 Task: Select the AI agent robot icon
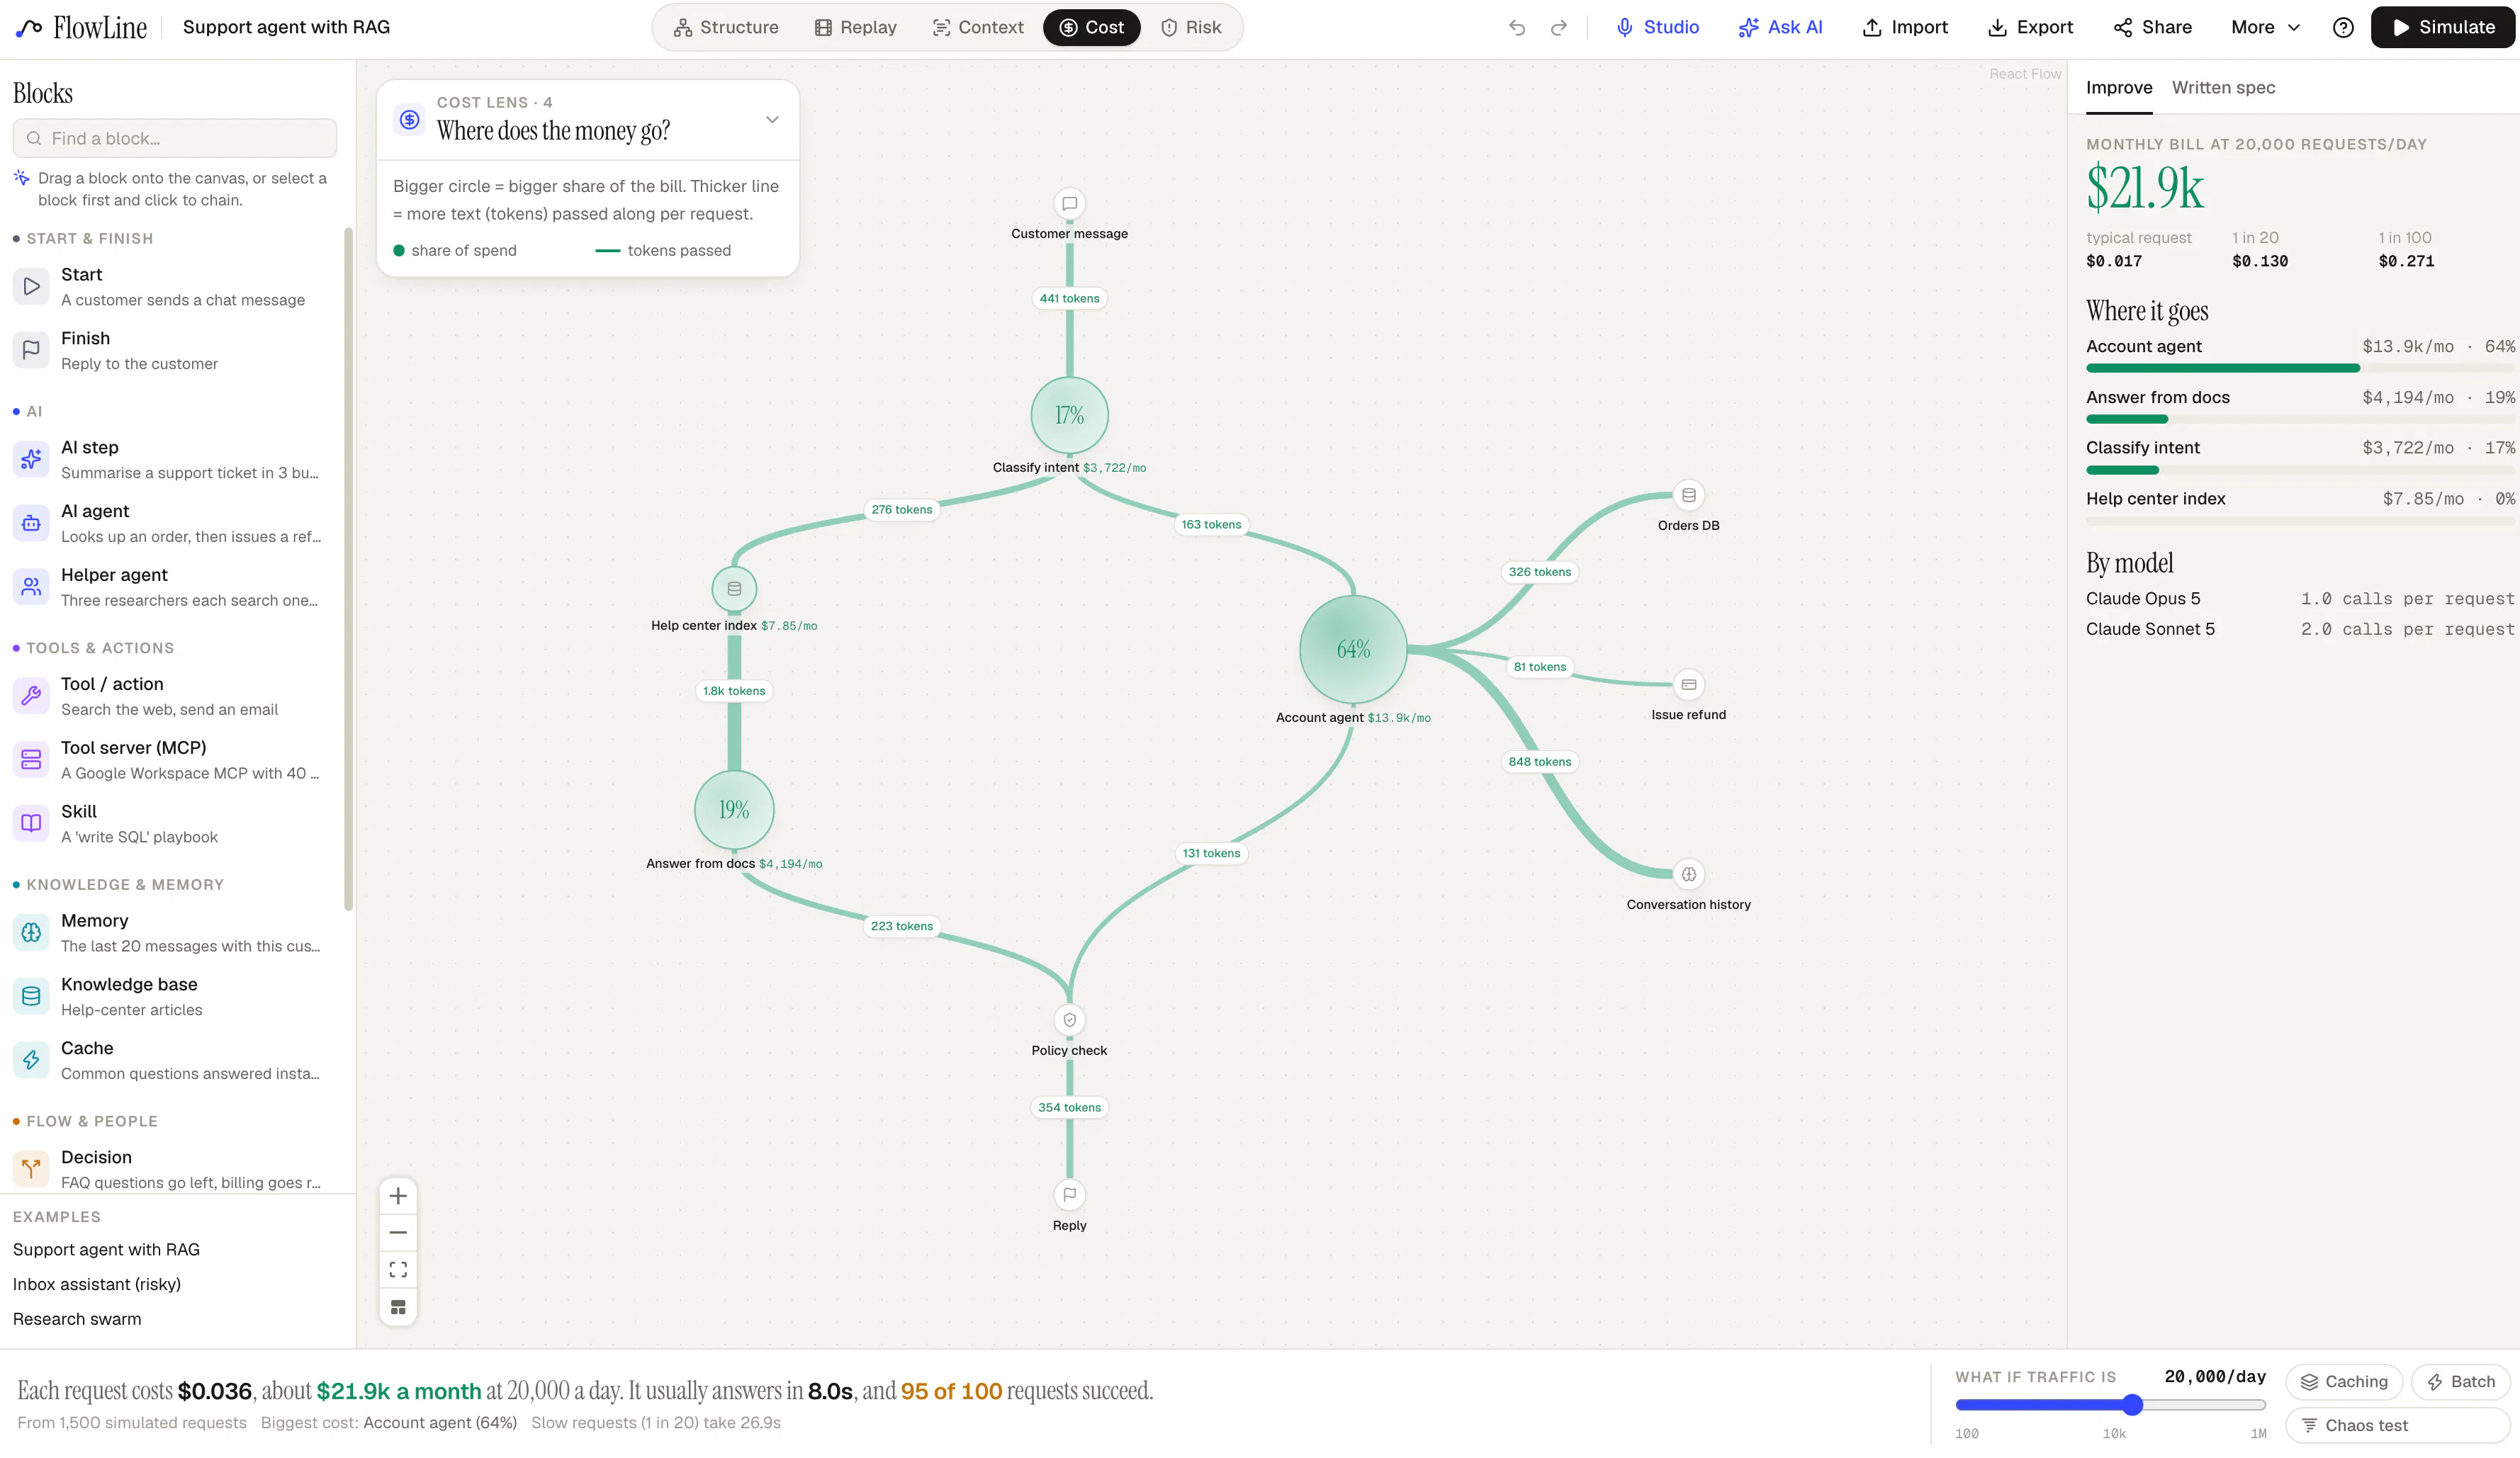pos(31,523)
